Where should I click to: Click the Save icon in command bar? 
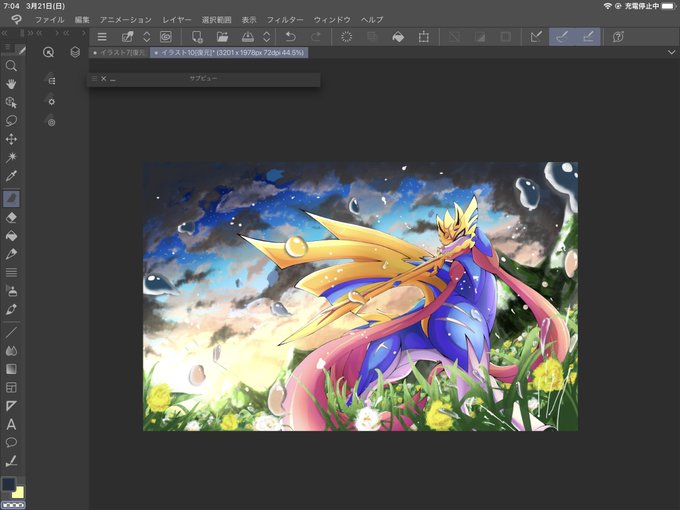click(248, 37)
